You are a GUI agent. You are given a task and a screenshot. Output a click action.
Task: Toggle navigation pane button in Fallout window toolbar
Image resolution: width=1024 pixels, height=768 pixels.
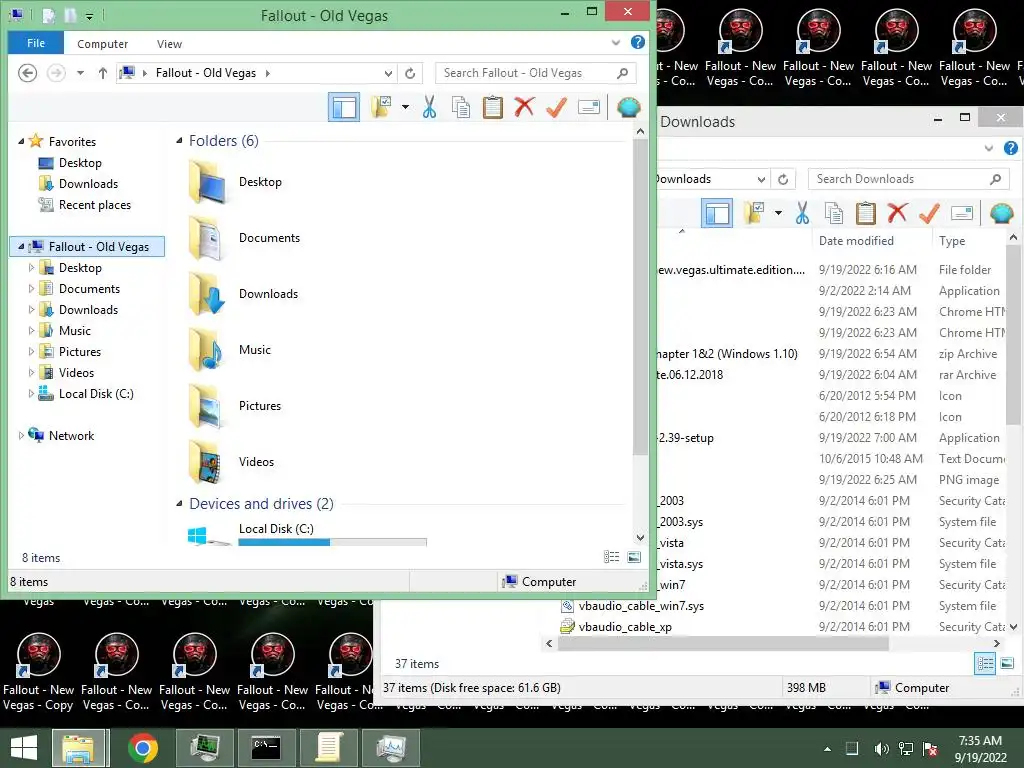344,107
